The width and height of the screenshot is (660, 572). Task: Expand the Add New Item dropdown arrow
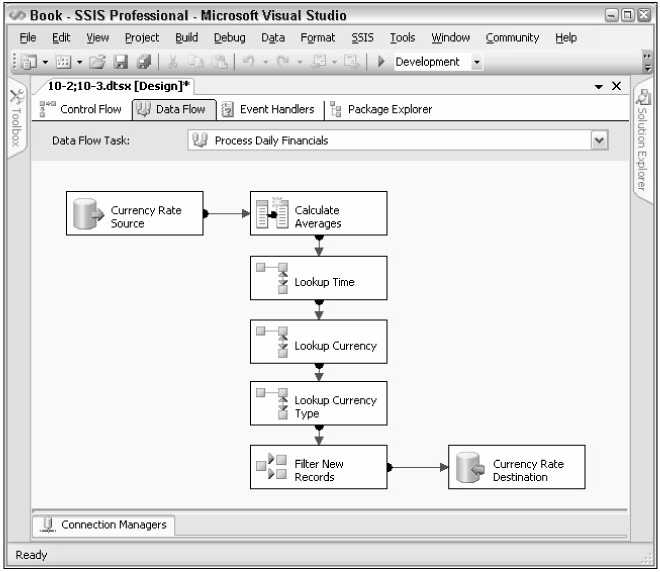(79, 62)
